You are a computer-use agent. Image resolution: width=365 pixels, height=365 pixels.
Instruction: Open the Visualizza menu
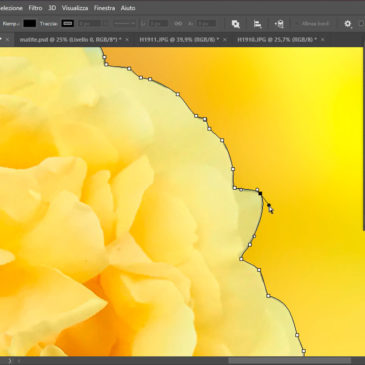[x=75, y=8]
